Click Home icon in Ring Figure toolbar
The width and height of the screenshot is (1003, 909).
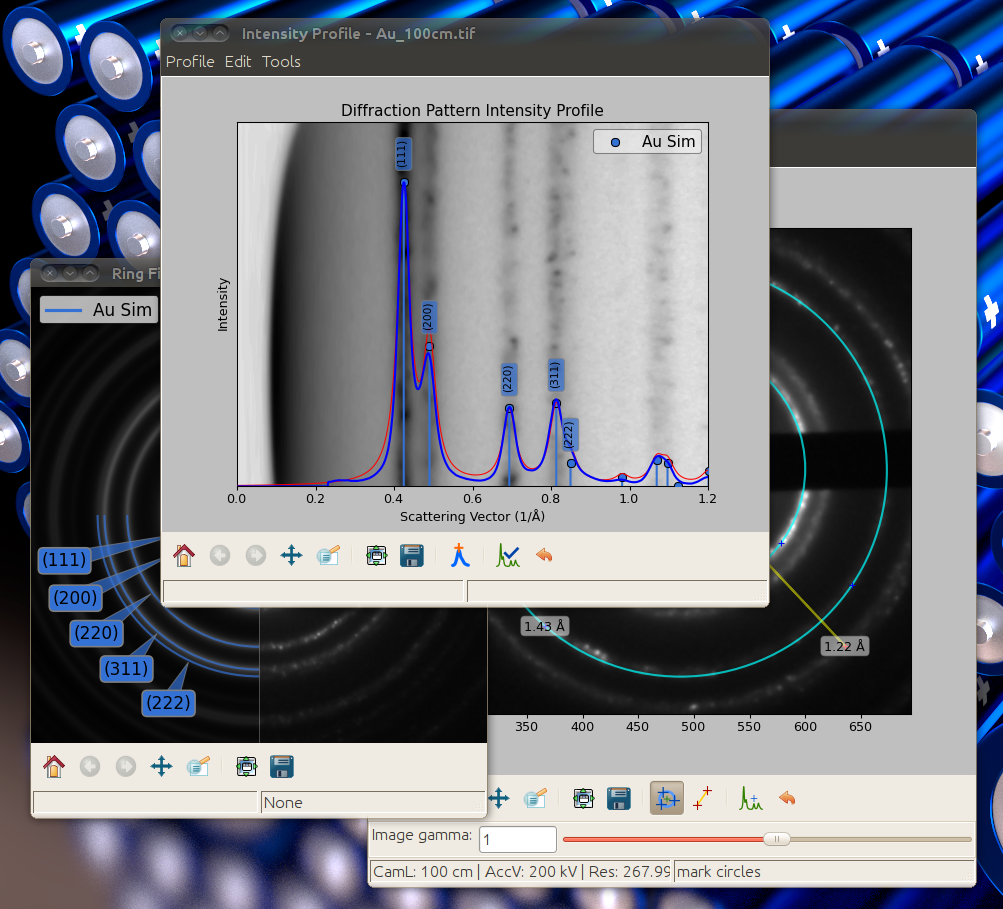pyautogui.click(x=54, y=766)
